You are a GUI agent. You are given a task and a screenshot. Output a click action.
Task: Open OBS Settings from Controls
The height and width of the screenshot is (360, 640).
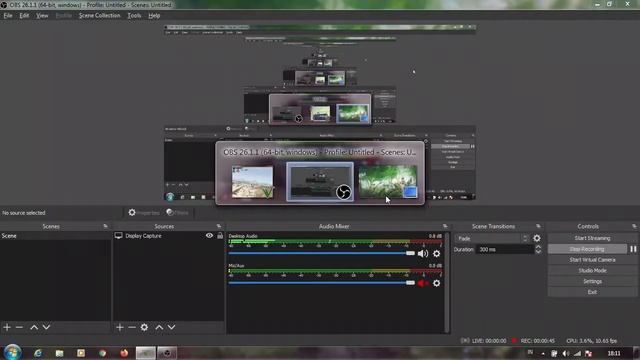[592, 281]
